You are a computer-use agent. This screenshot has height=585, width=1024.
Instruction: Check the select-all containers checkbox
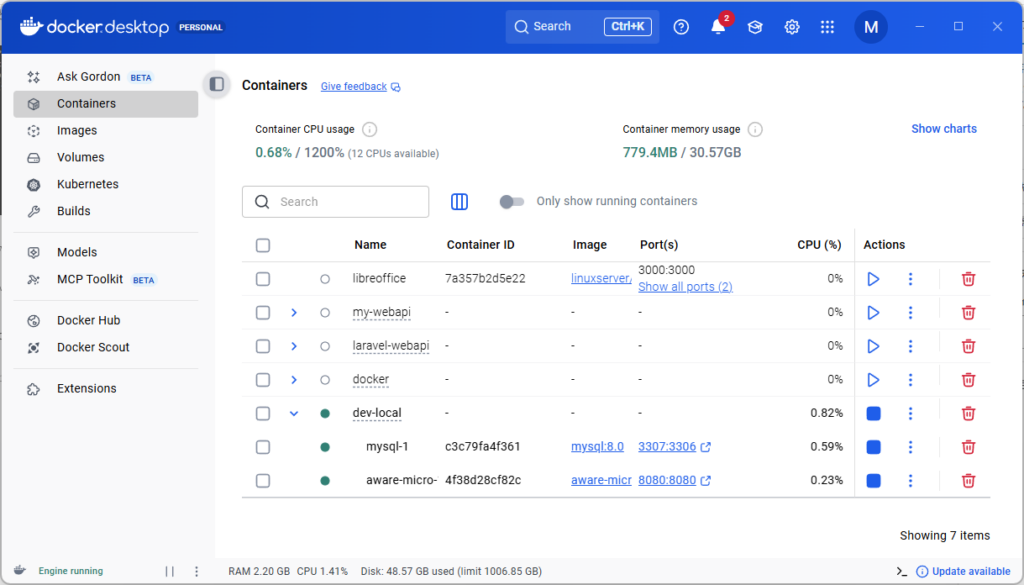[x=263, y=245]
